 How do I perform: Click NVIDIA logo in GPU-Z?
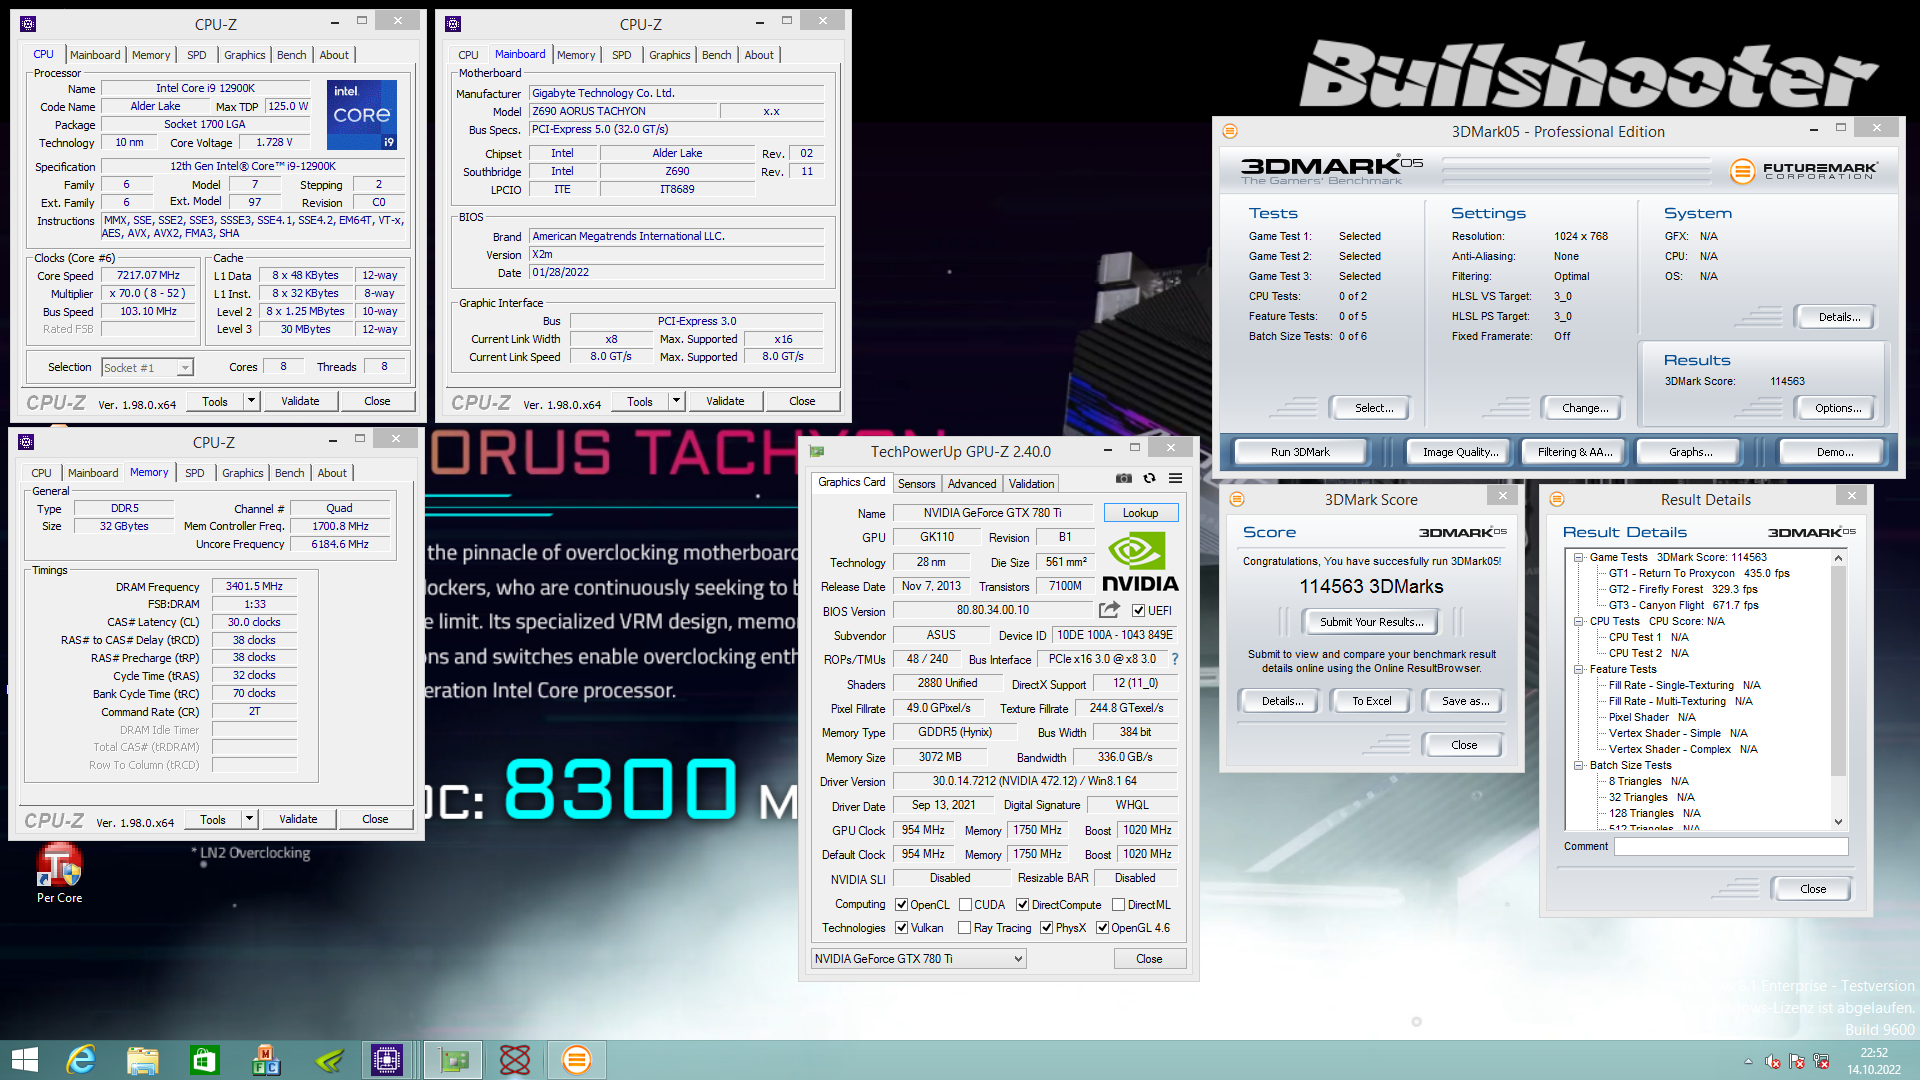click(x=1140, y=561)
